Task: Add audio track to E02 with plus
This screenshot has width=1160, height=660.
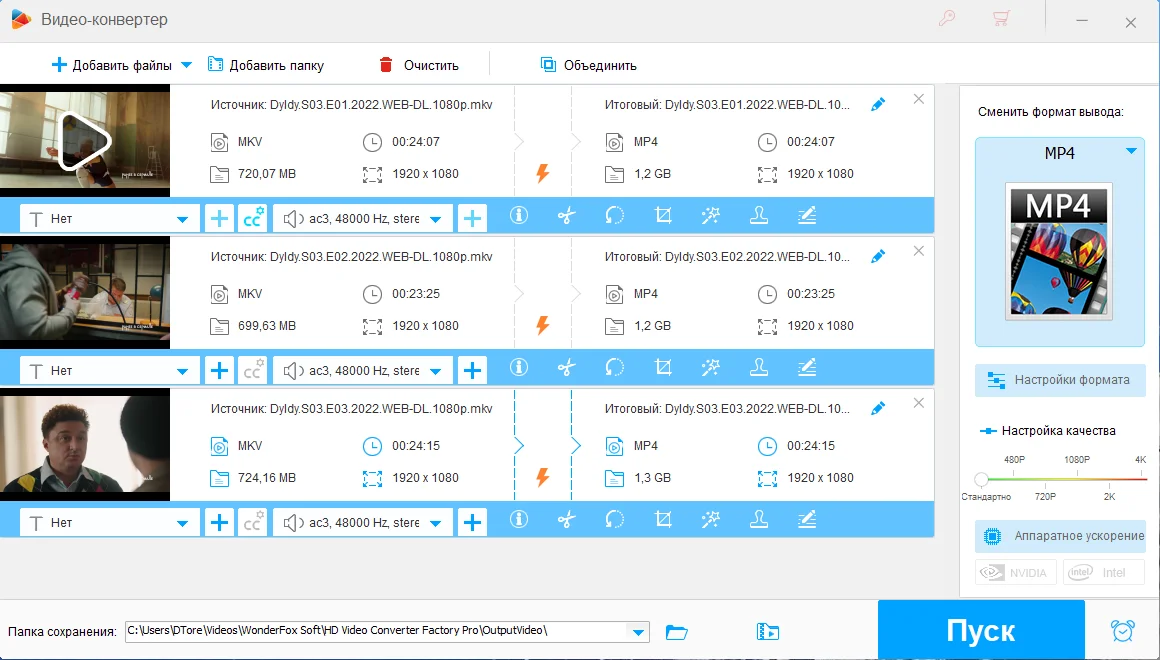Action: click(473, 371)
